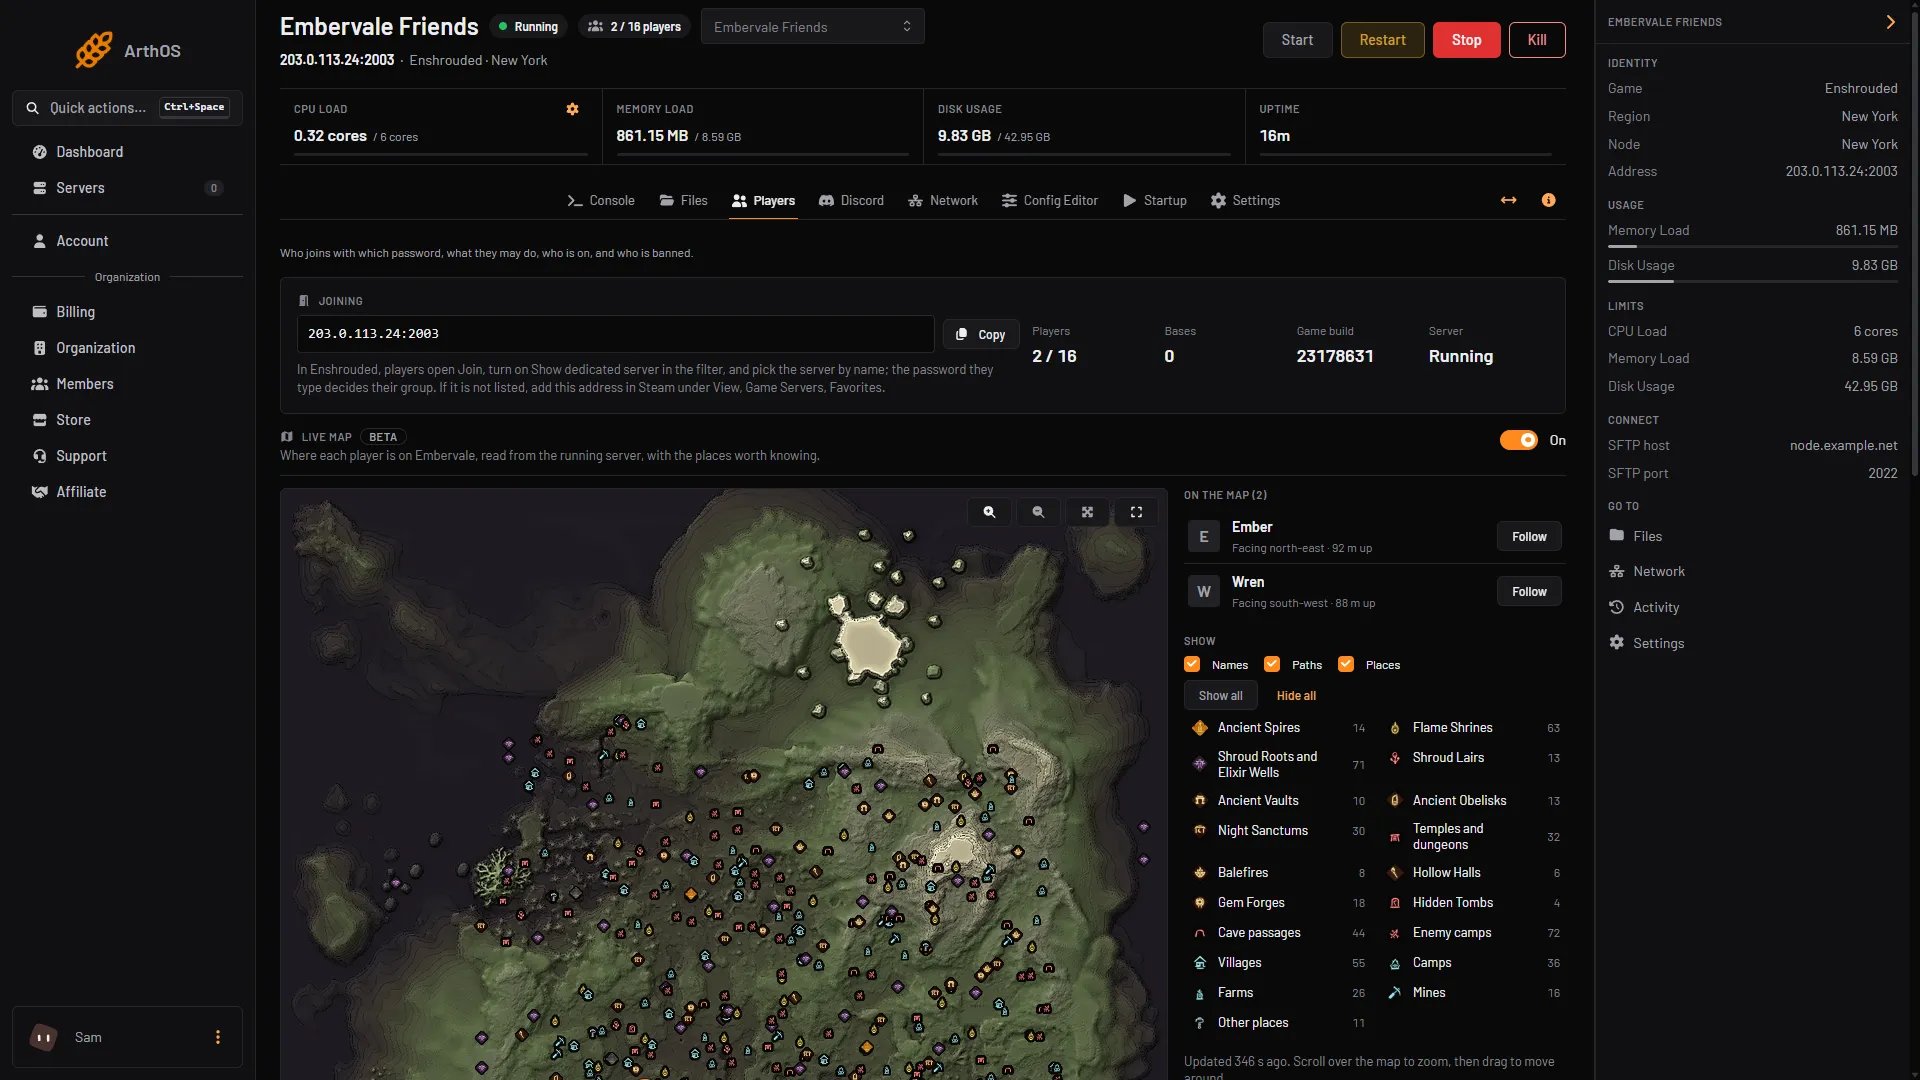Show all place markers
Image resolution: width=1920 pixels, height=1080 pixels.
[x=1220, y=696]
